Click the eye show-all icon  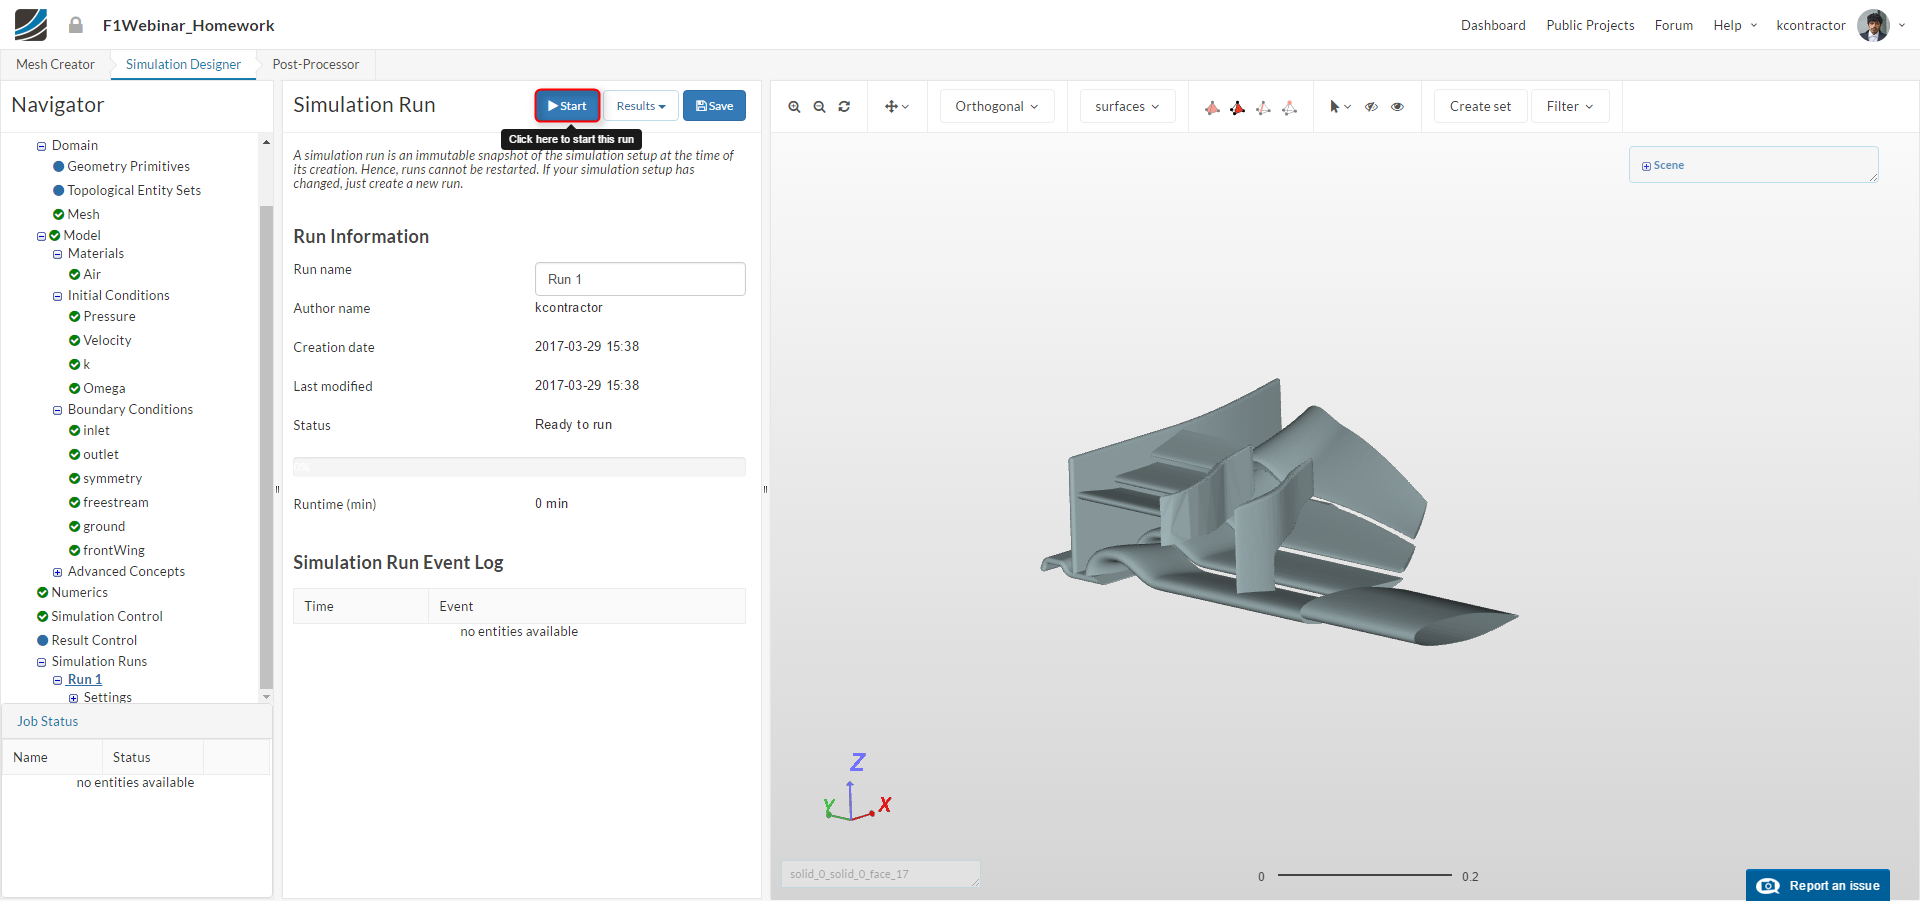[x=1397, y=107]
